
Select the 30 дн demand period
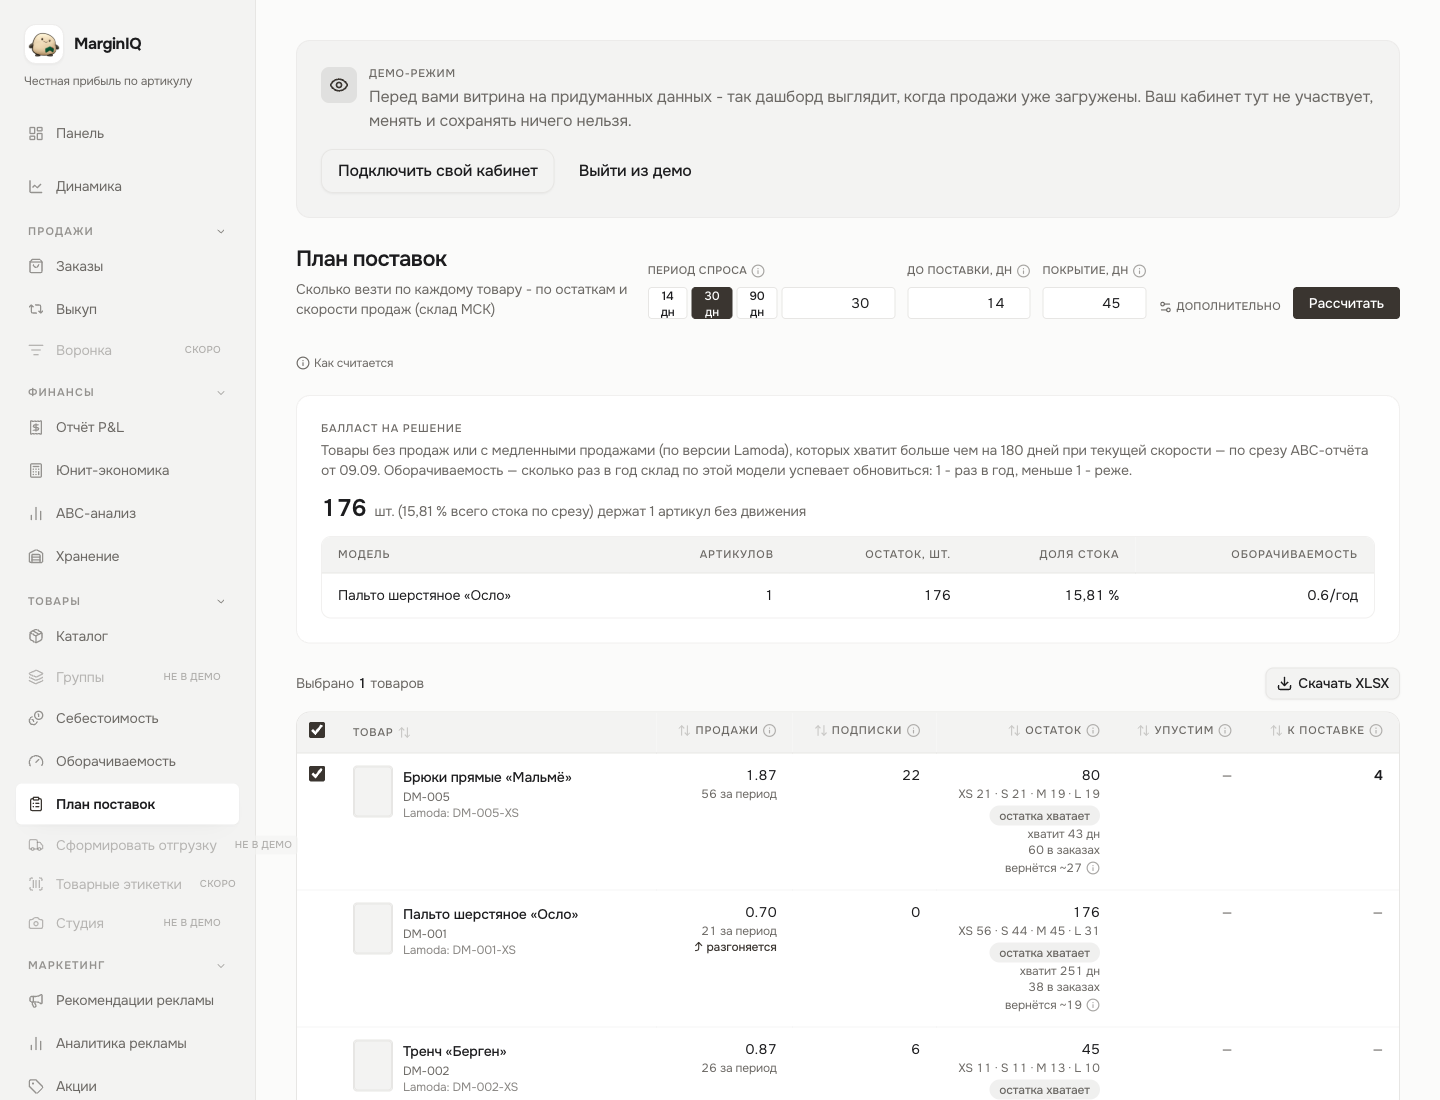712,303
